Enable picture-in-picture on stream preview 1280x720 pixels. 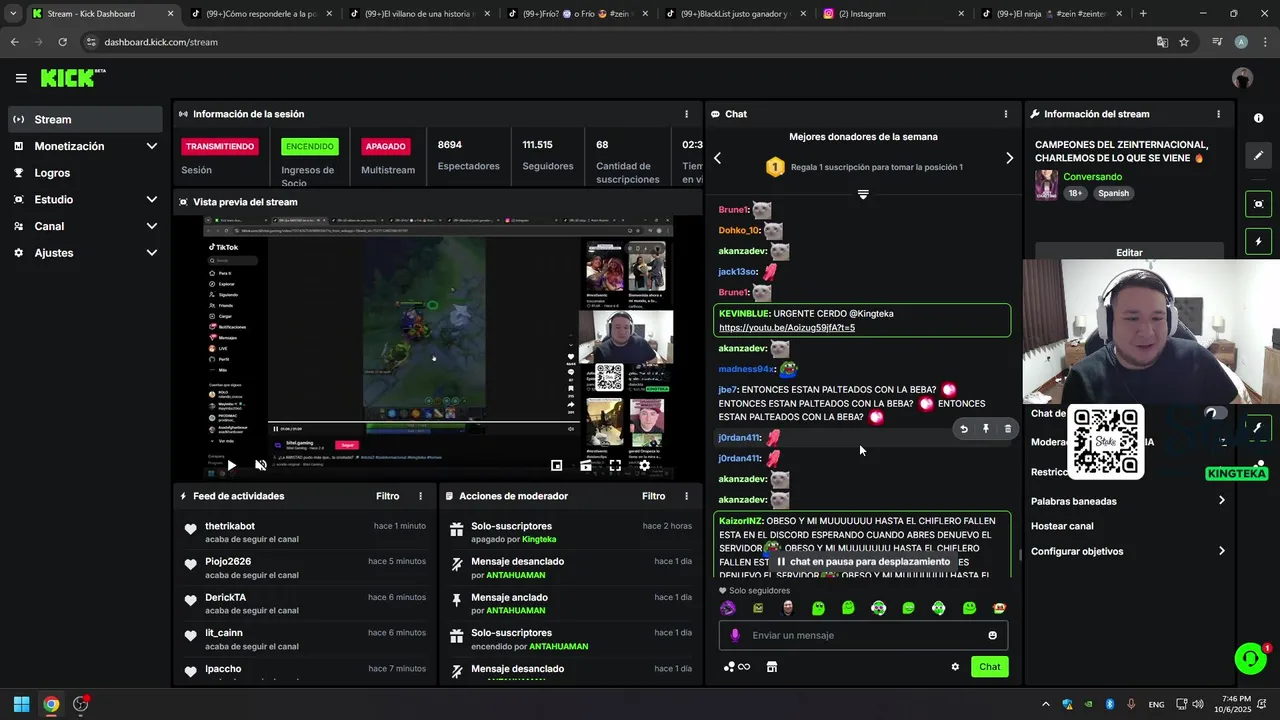557,465
